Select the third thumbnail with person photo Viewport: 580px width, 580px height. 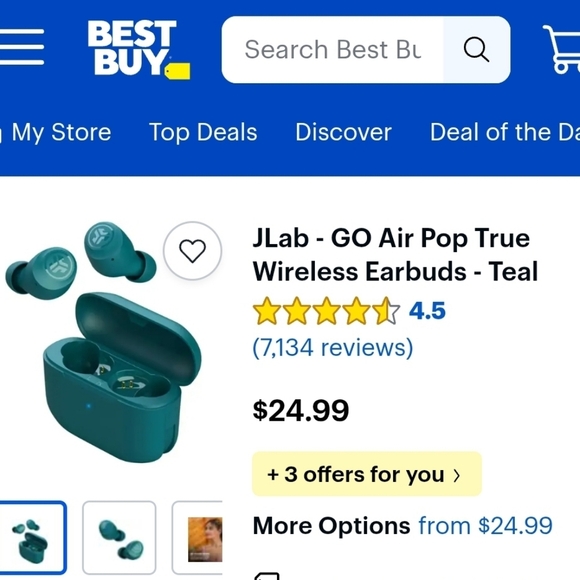(x=198, y=537)
